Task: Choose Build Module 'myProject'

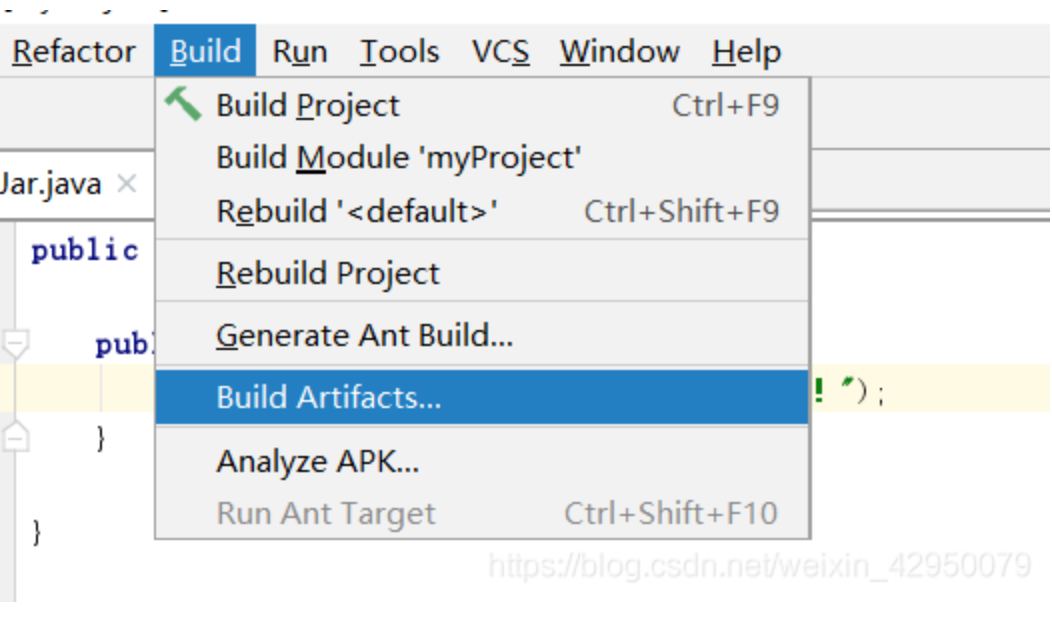Action: coord(398,158)
